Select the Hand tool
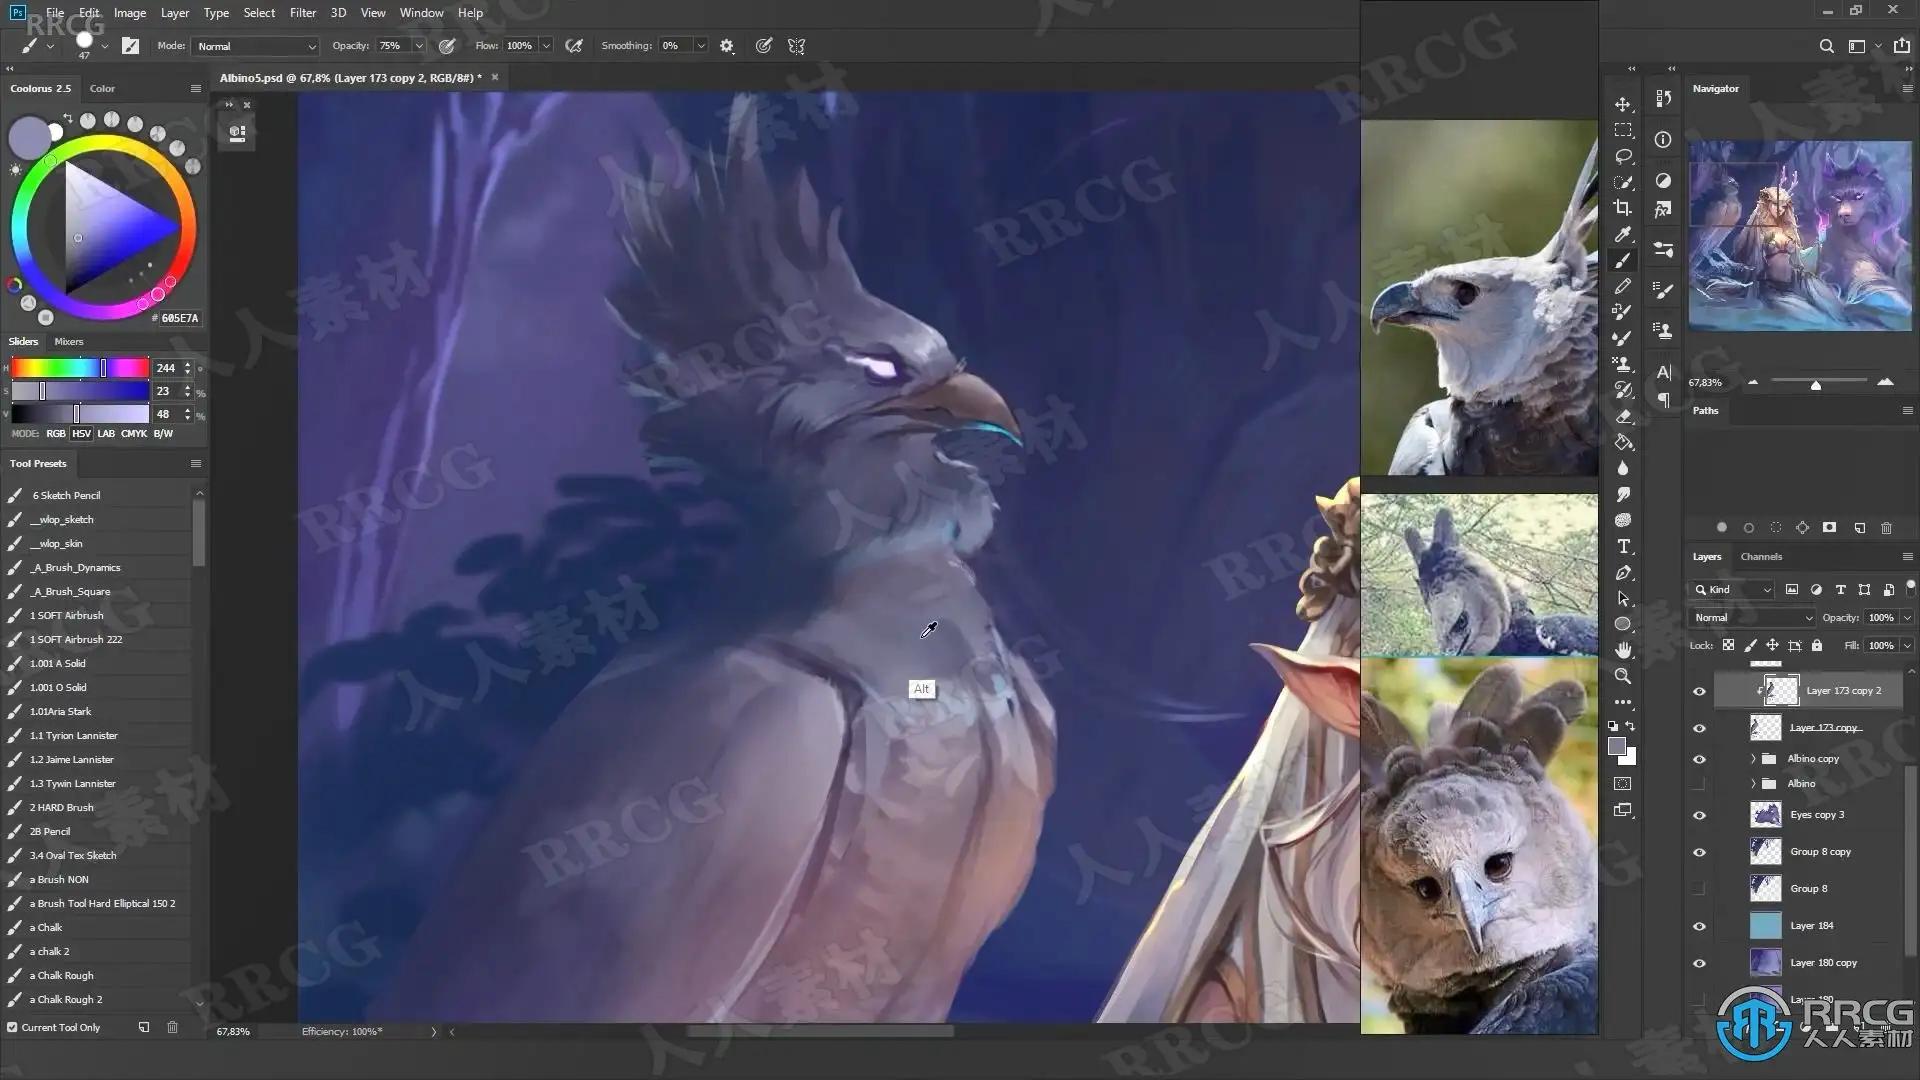The height and width of the screenshot is (1080, 1920). (x=1623, y=650)
